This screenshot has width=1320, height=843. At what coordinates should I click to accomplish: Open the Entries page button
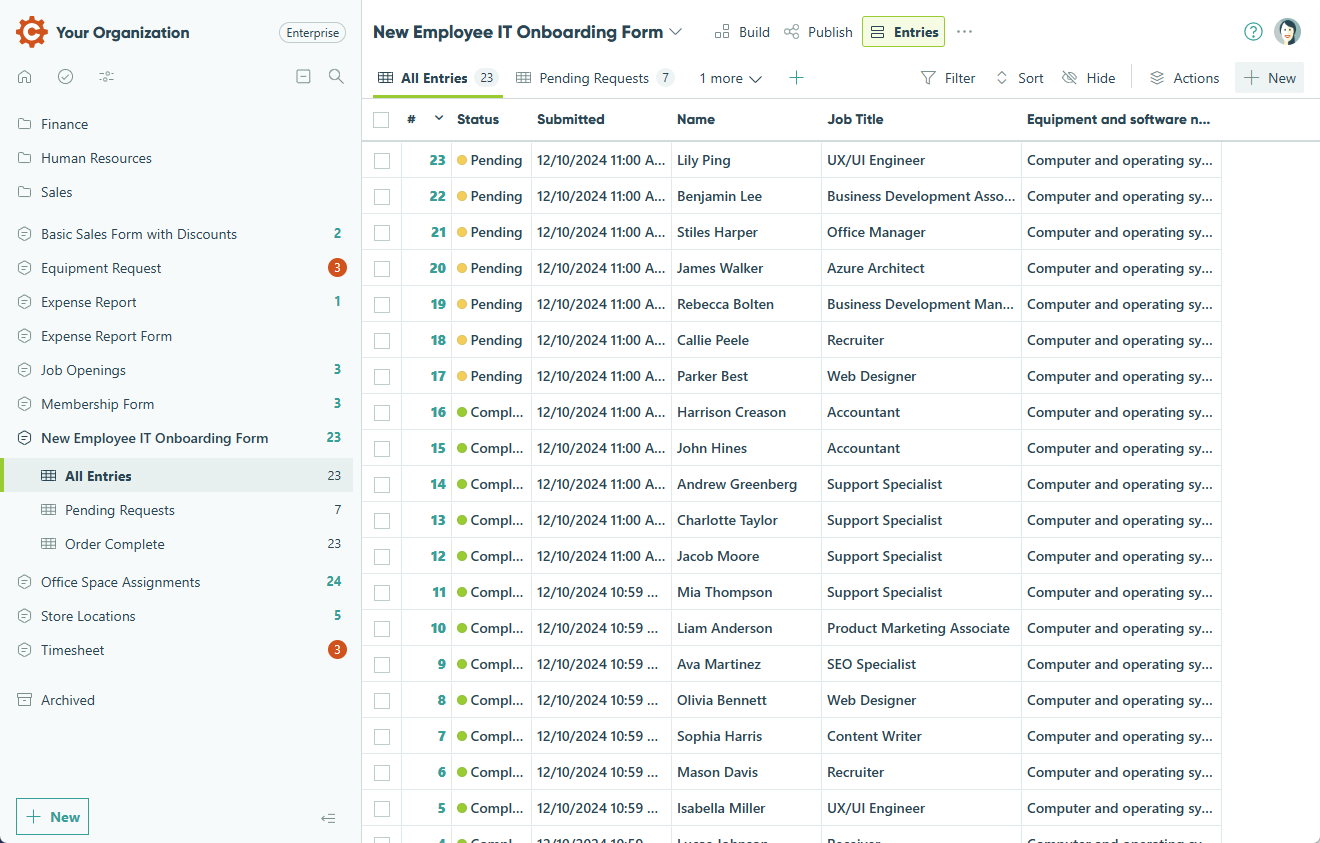904,32
